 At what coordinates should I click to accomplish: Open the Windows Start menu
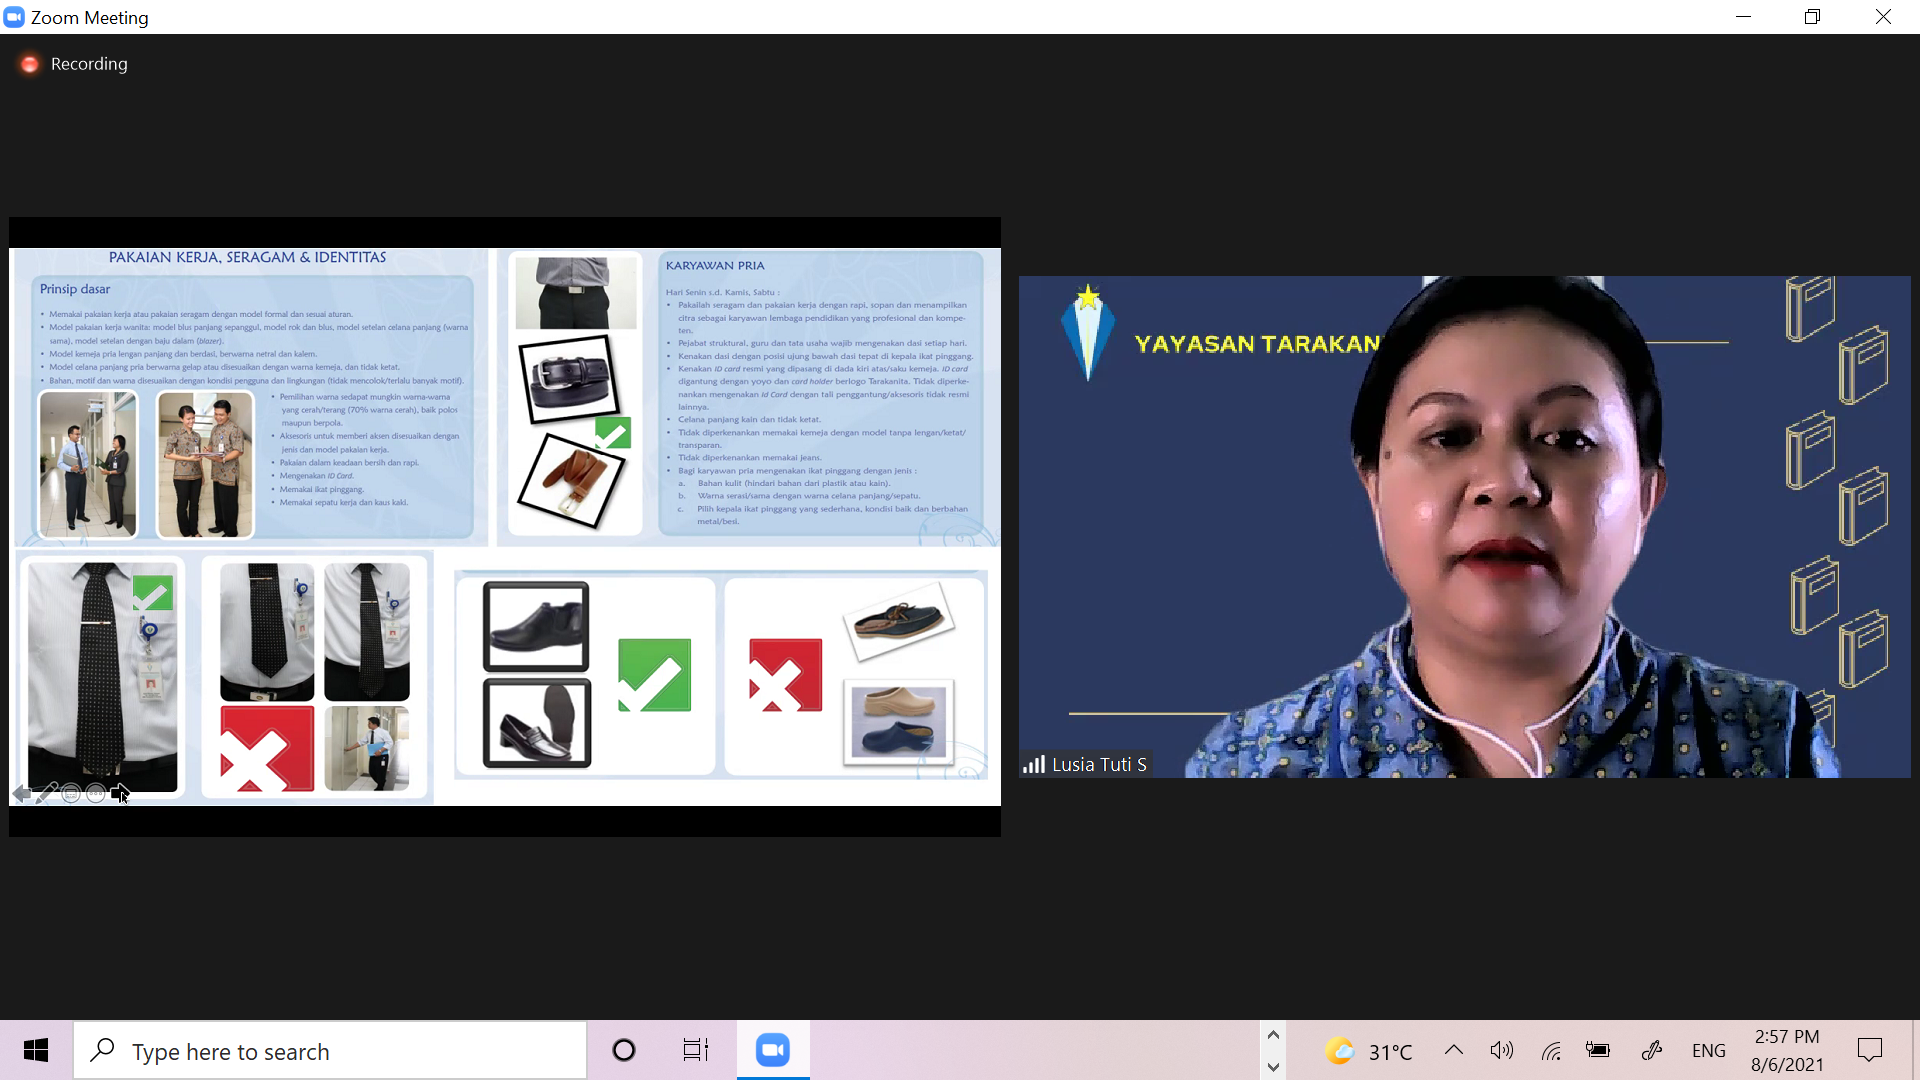pyautogui.click(x=36, y=1050)
